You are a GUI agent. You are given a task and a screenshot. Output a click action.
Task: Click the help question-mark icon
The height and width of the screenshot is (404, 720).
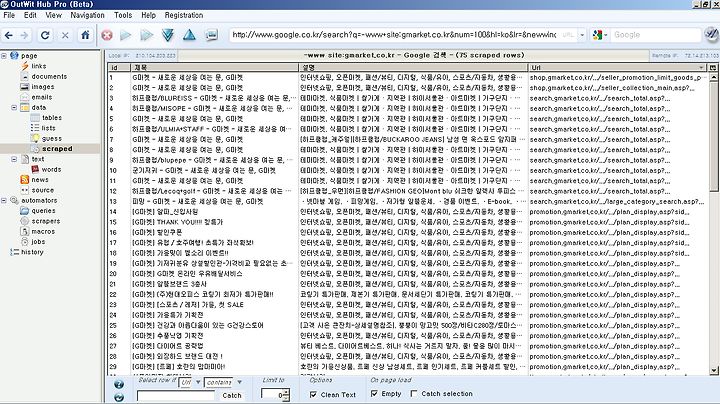pyautogui.click(x=118, y=385)
